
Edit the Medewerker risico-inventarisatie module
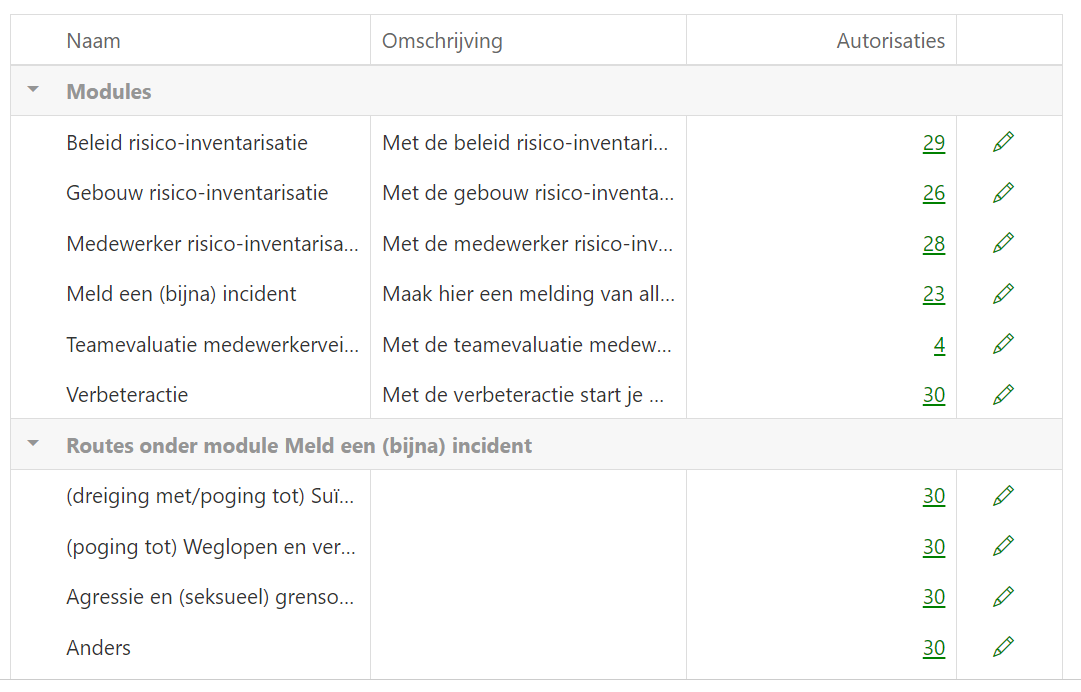pos(1003,243)
